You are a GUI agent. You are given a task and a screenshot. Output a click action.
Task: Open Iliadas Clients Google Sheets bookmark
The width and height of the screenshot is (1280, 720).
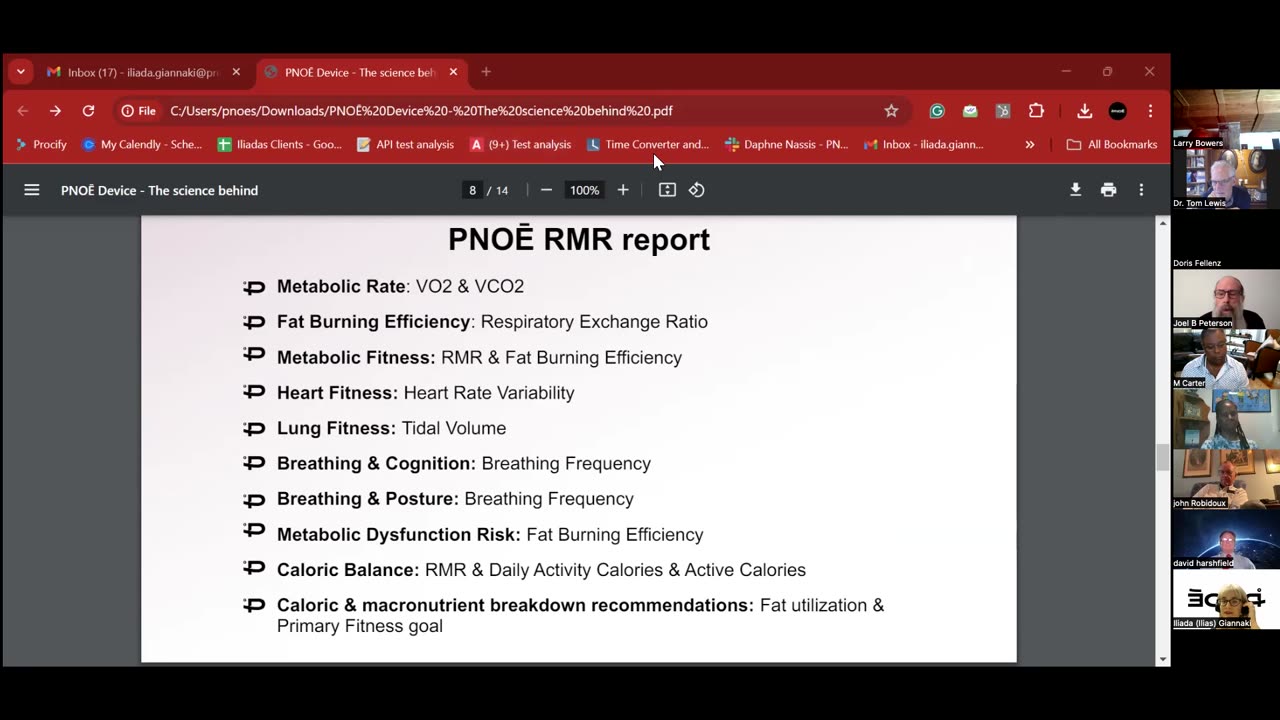point(279,144)
